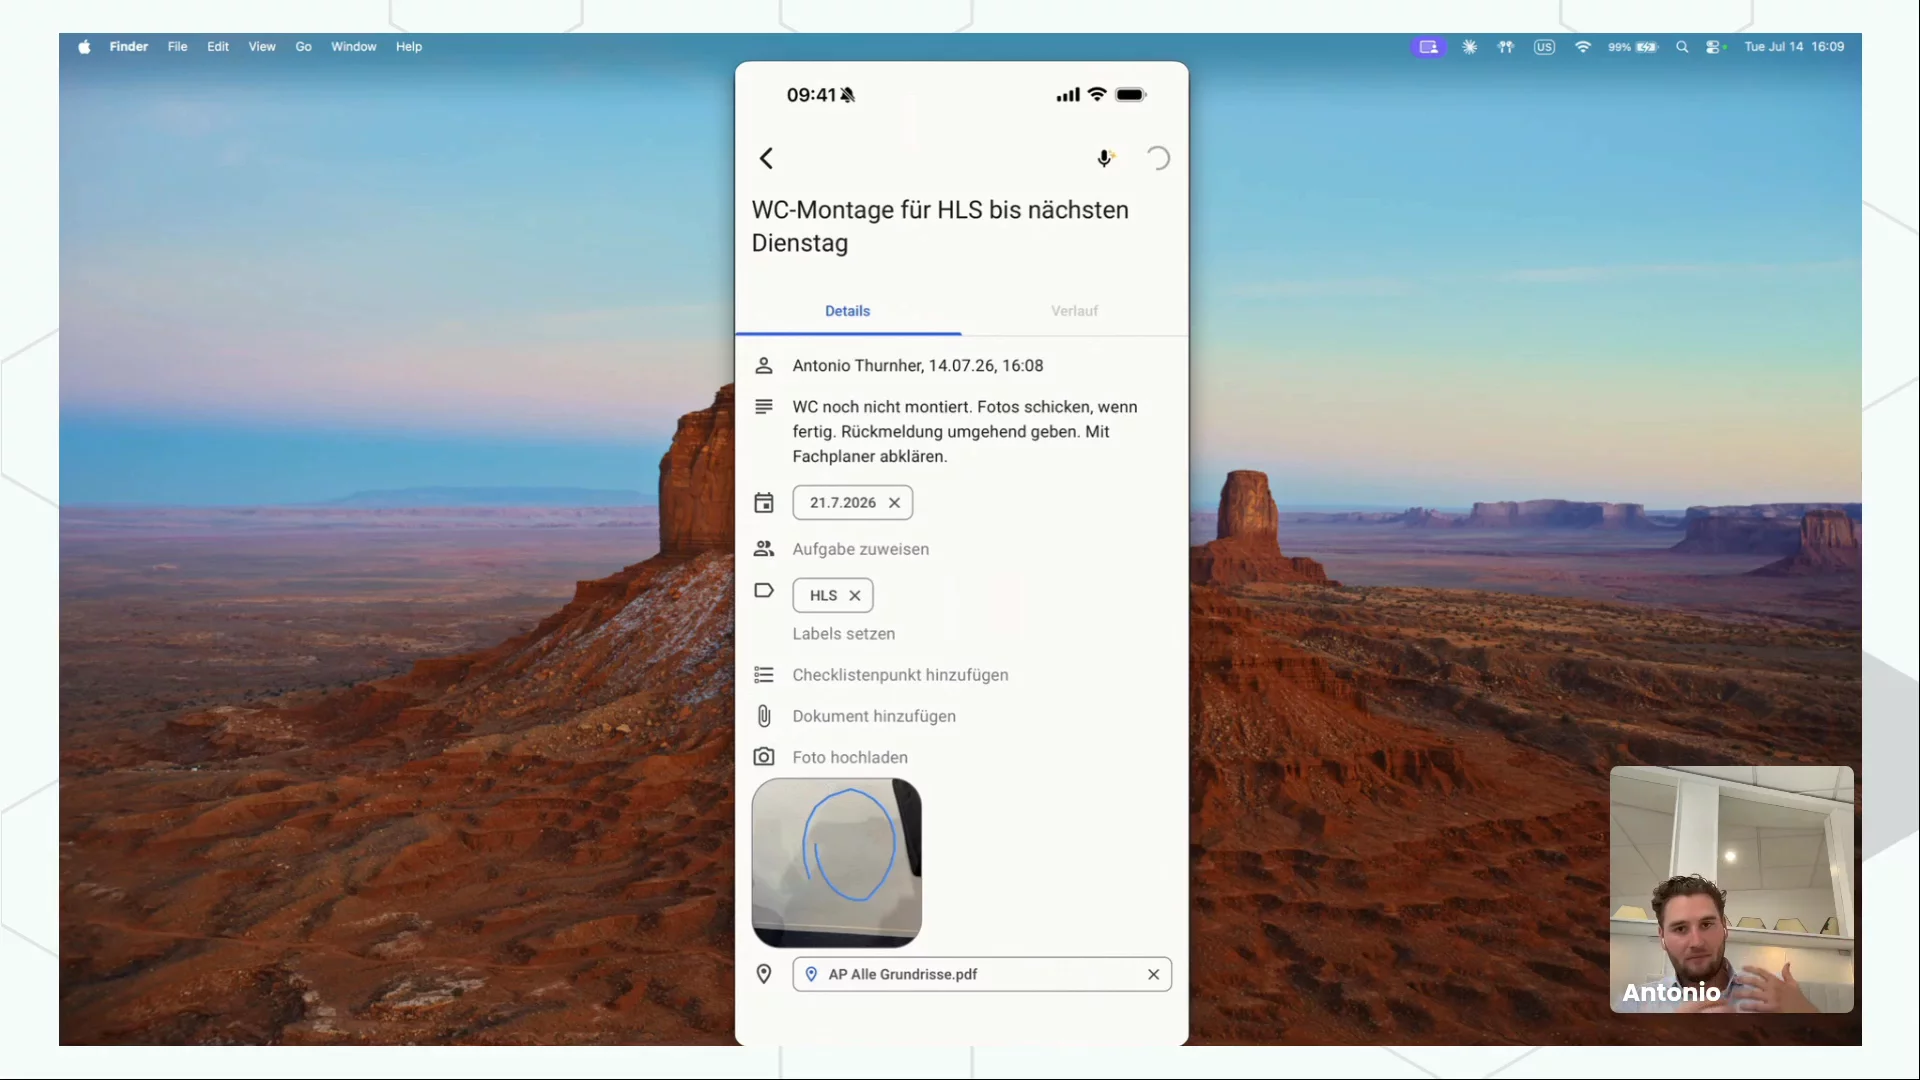Open the Window menu
Viewport: 1920px width, 1080px height.
click(x=354, y=47)
